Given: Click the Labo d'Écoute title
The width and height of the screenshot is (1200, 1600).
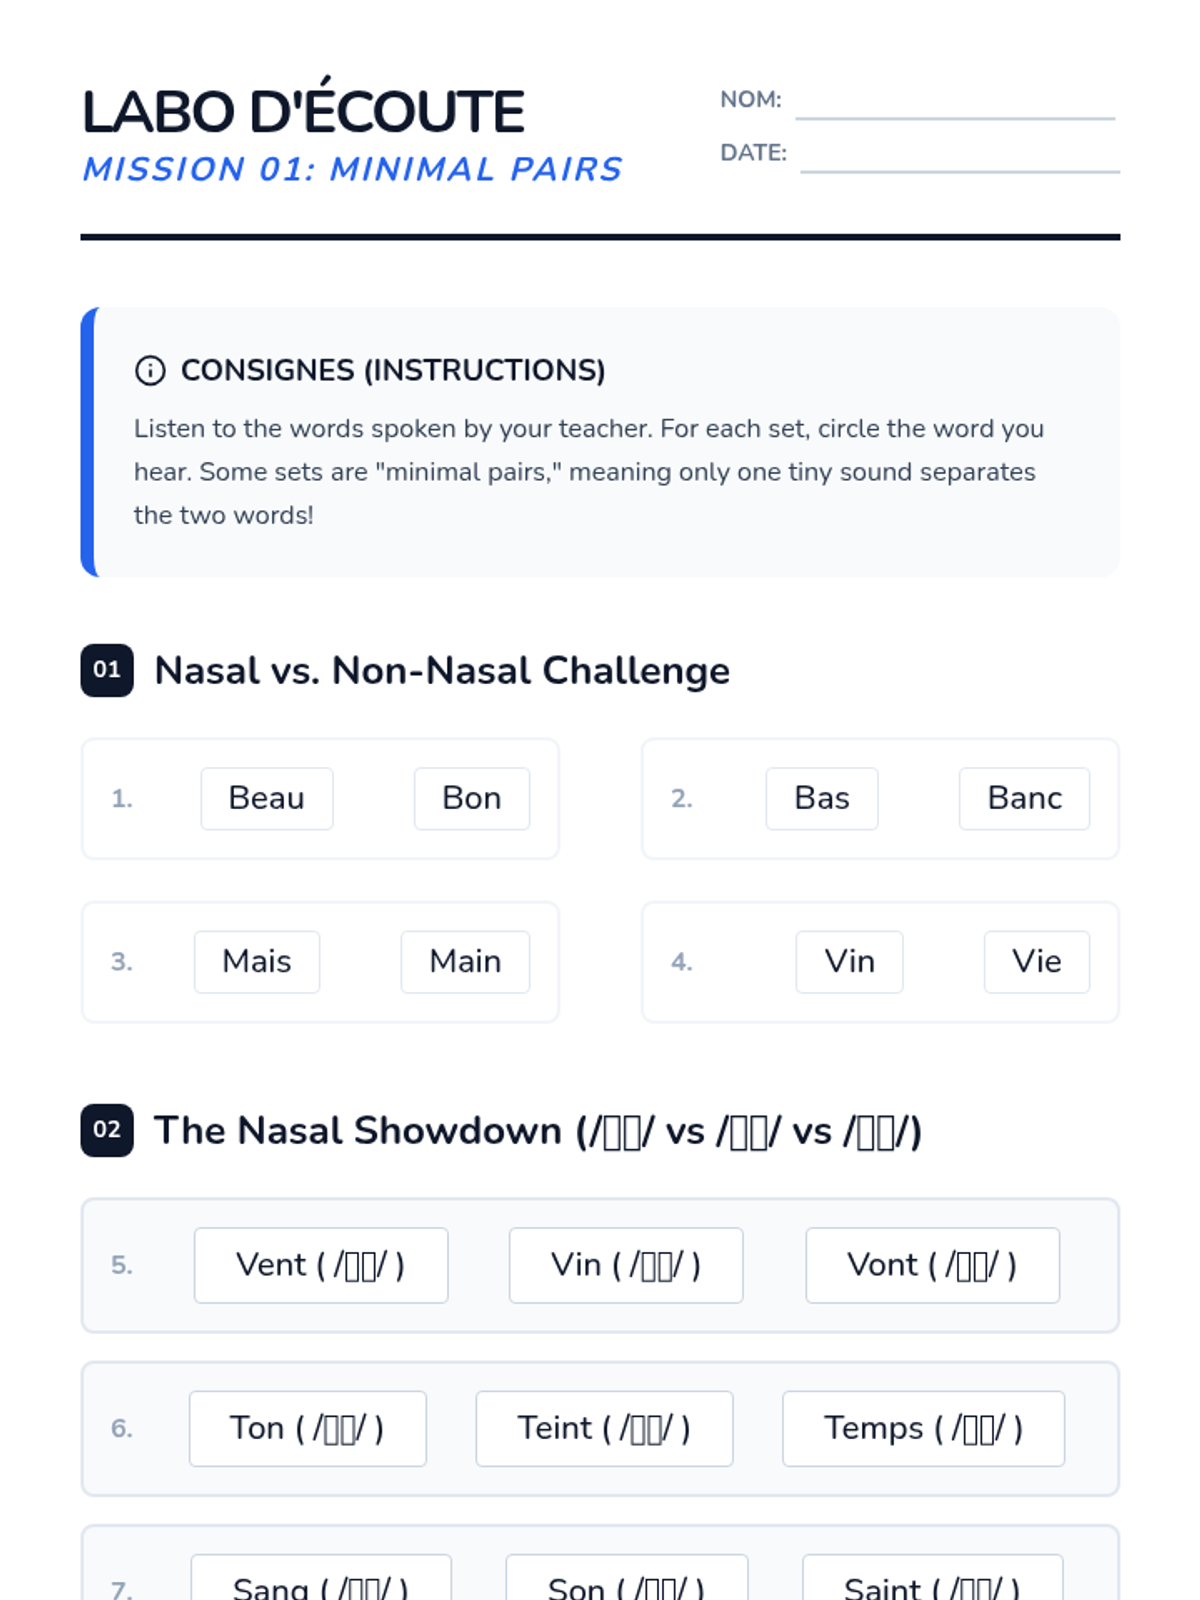Looking at the screenshot, I should click(x=303, y=111).
